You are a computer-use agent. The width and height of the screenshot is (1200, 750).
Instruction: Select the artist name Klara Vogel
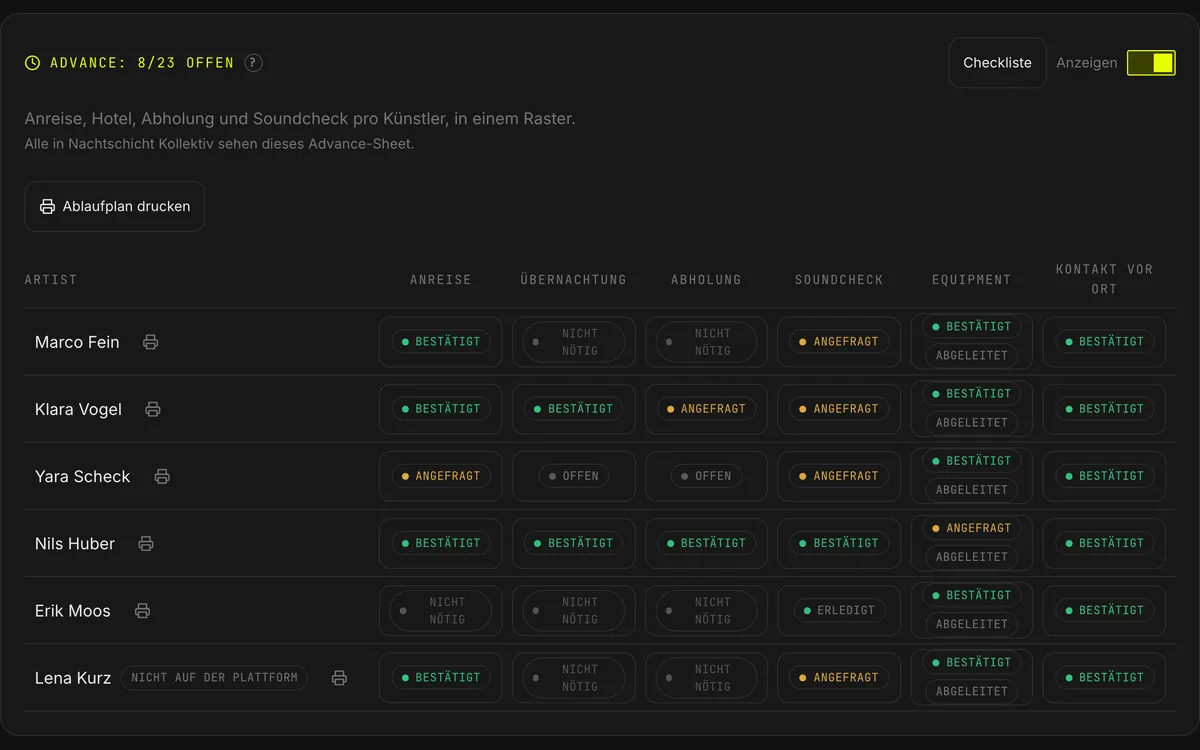(78, 409)
